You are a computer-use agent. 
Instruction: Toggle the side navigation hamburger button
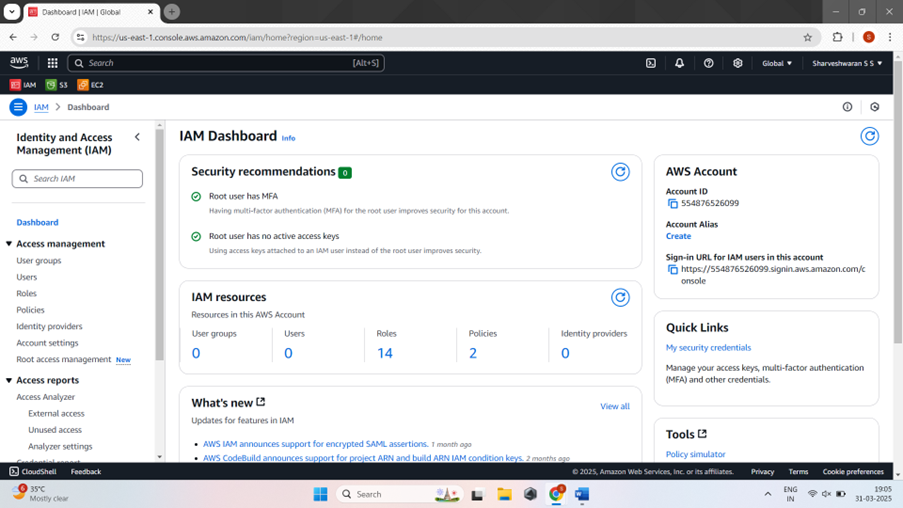[18, 107]
